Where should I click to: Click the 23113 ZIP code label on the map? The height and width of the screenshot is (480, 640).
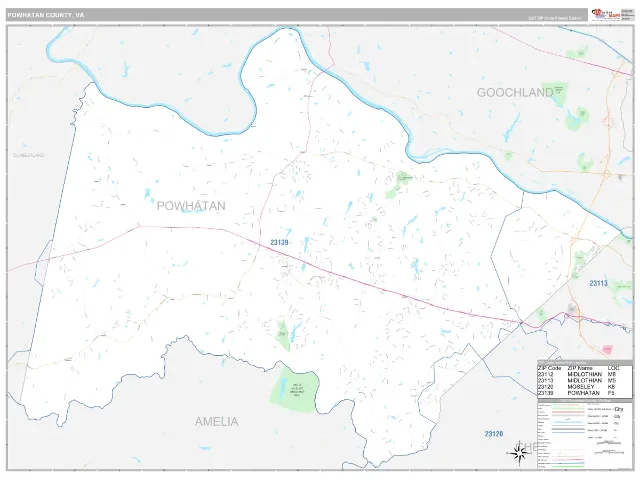point(598,283)
